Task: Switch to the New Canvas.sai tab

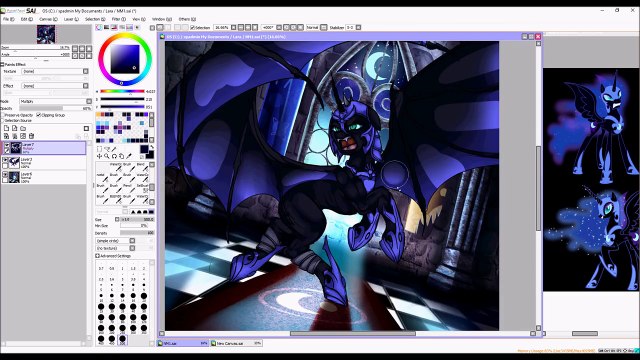Action: [236, 344]
